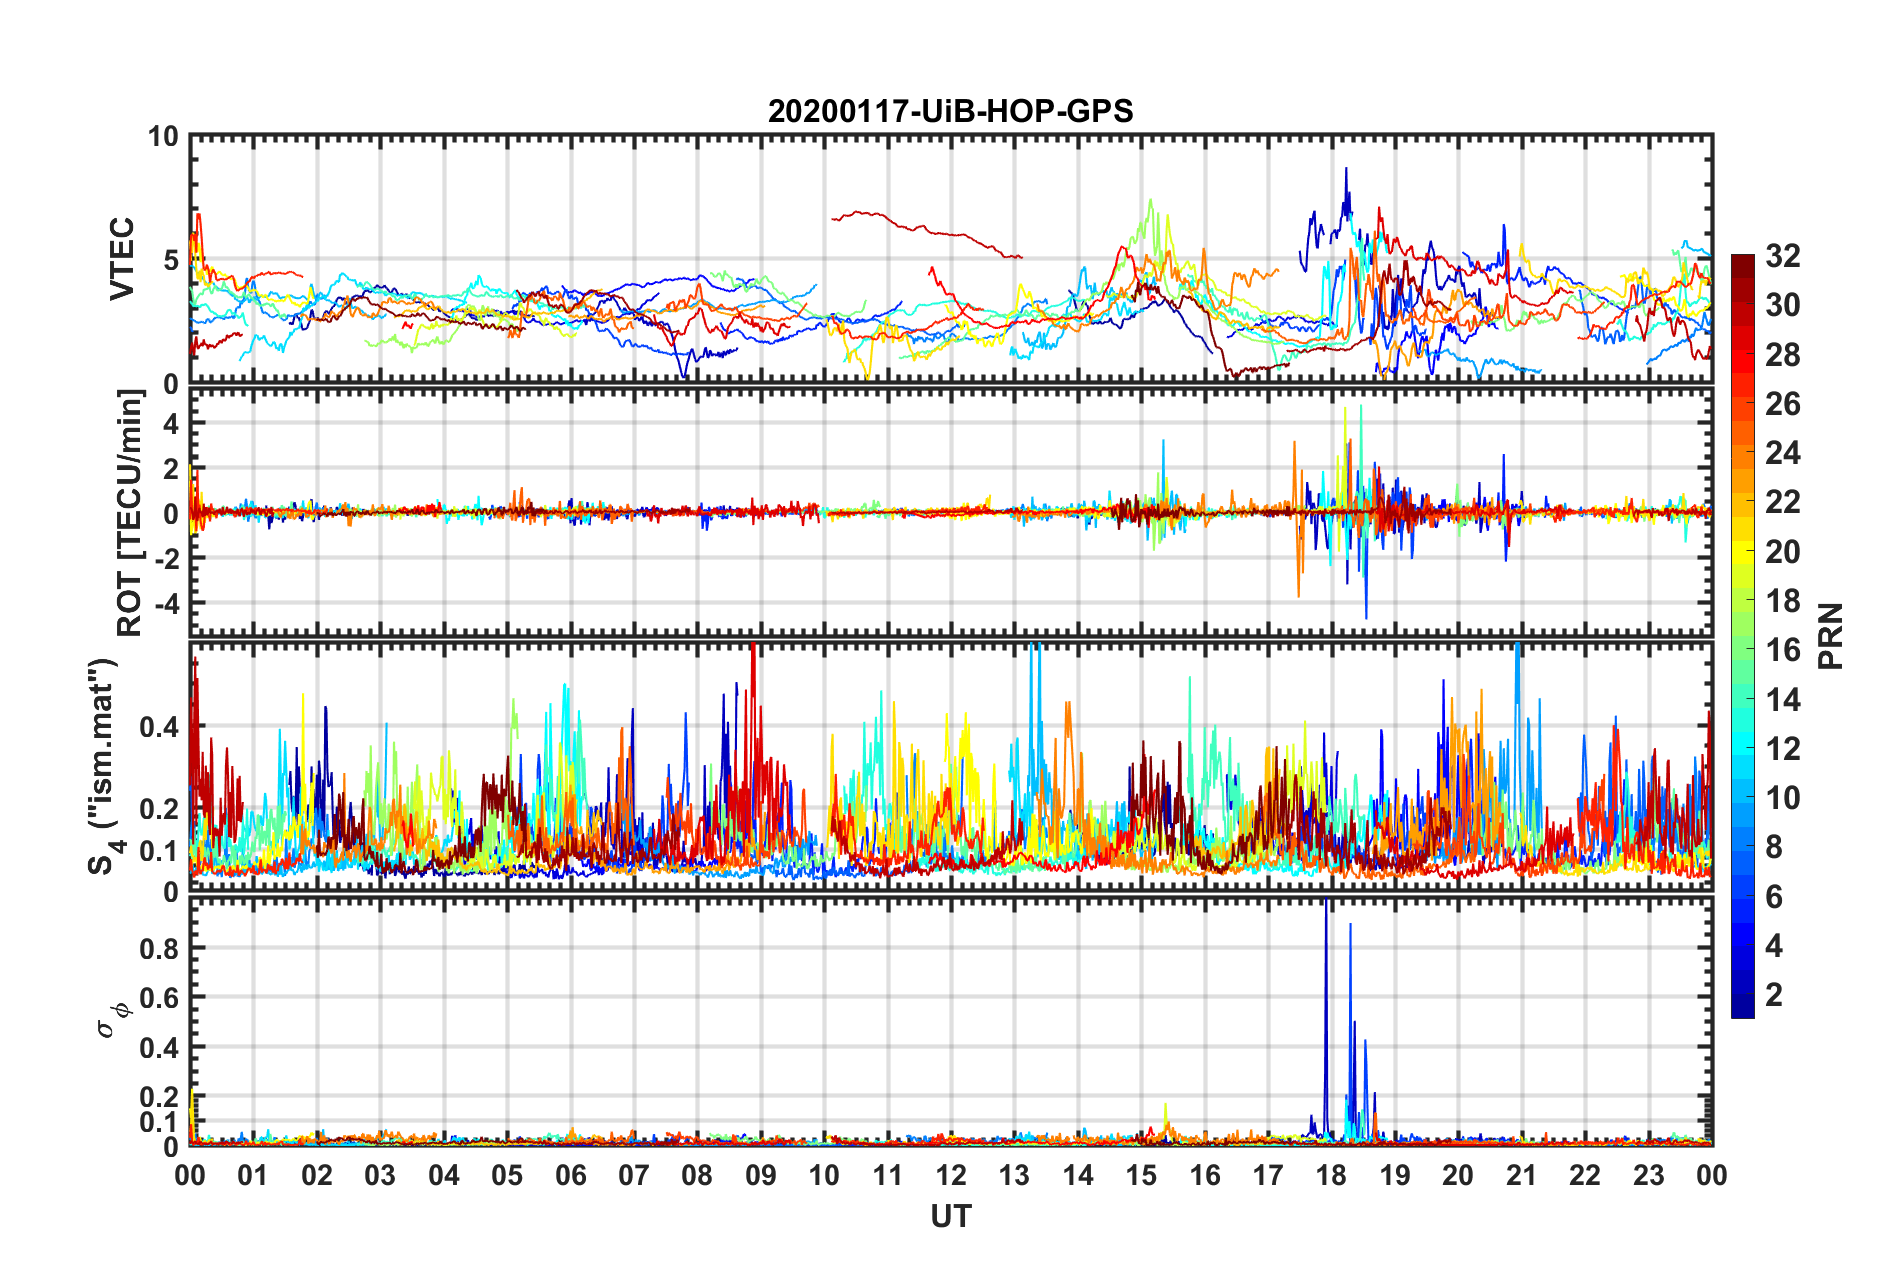
Task: Click the 10 tick on the VTEC axis
Action: point(162,137)
